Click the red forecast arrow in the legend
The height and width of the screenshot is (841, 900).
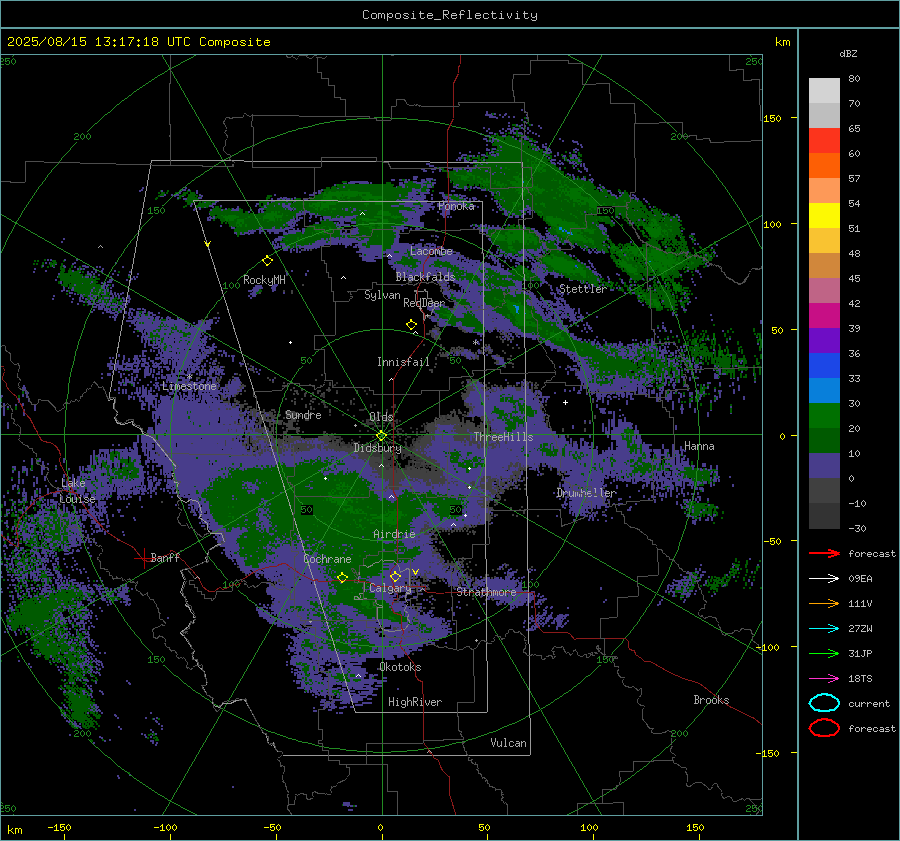[824, 553]
